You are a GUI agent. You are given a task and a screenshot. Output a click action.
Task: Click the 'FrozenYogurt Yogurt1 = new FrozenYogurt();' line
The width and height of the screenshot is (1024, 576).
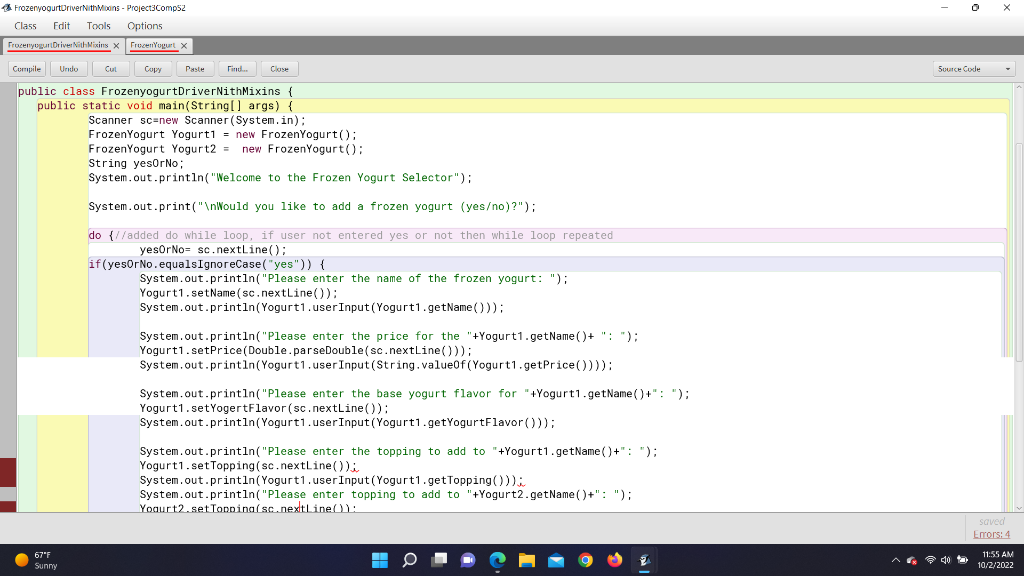[223, 135]
